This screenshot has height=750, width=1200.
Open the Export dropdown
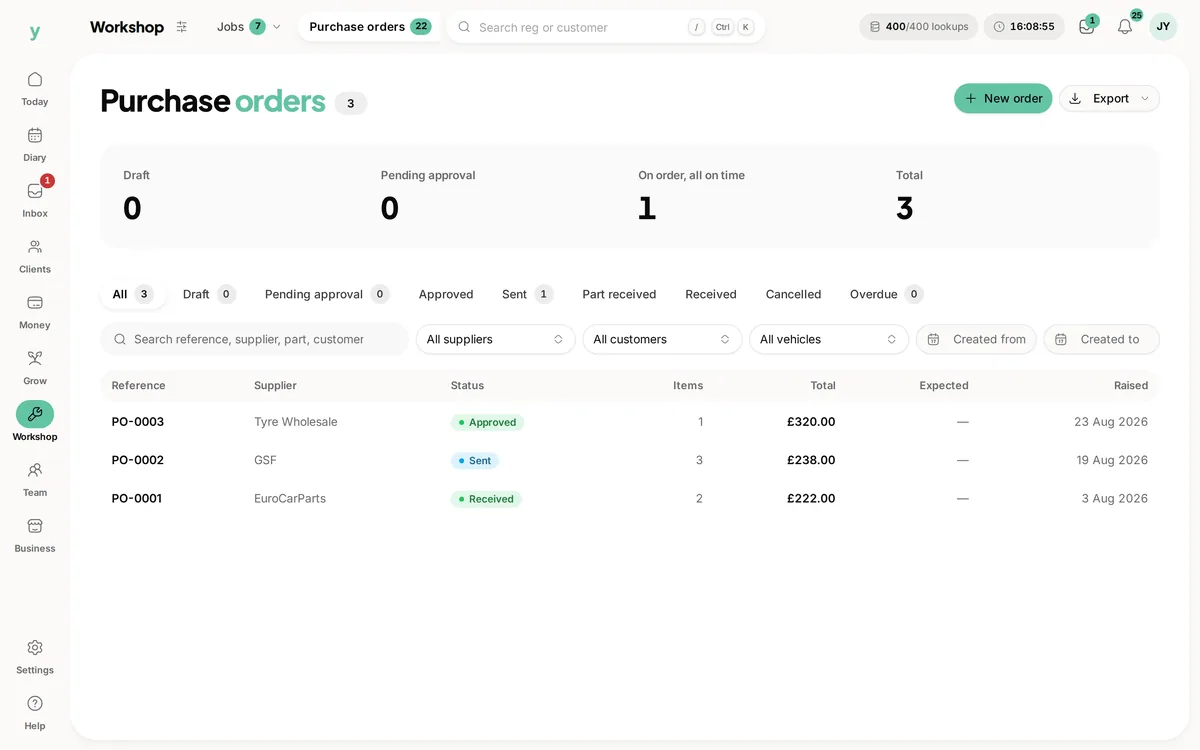pyautogui.click(x=1109, y=98)
